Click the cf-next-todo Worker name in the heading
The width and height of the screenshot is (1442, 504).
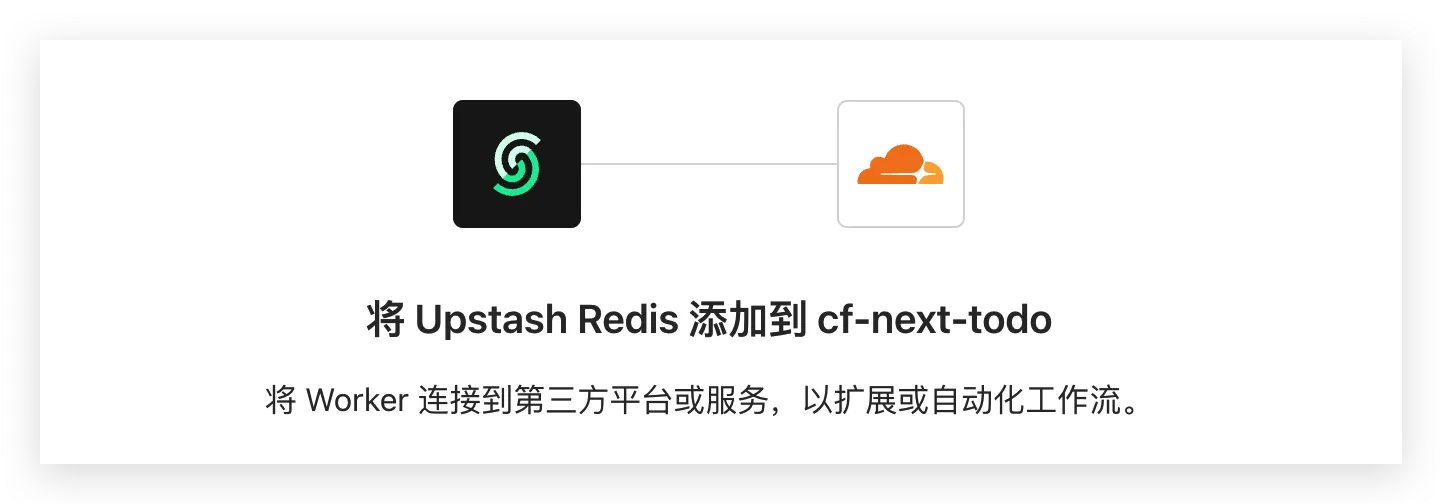point(935,322)
